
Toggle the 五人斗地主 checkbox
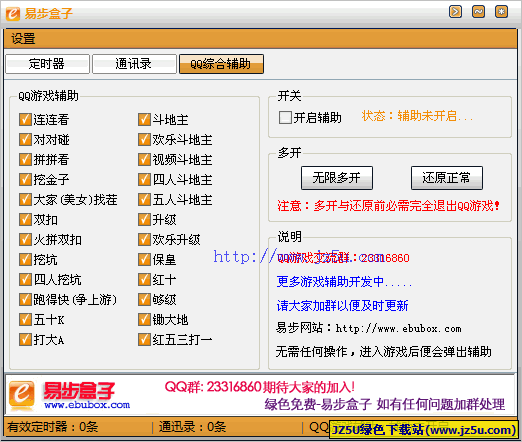coord(144,199)
